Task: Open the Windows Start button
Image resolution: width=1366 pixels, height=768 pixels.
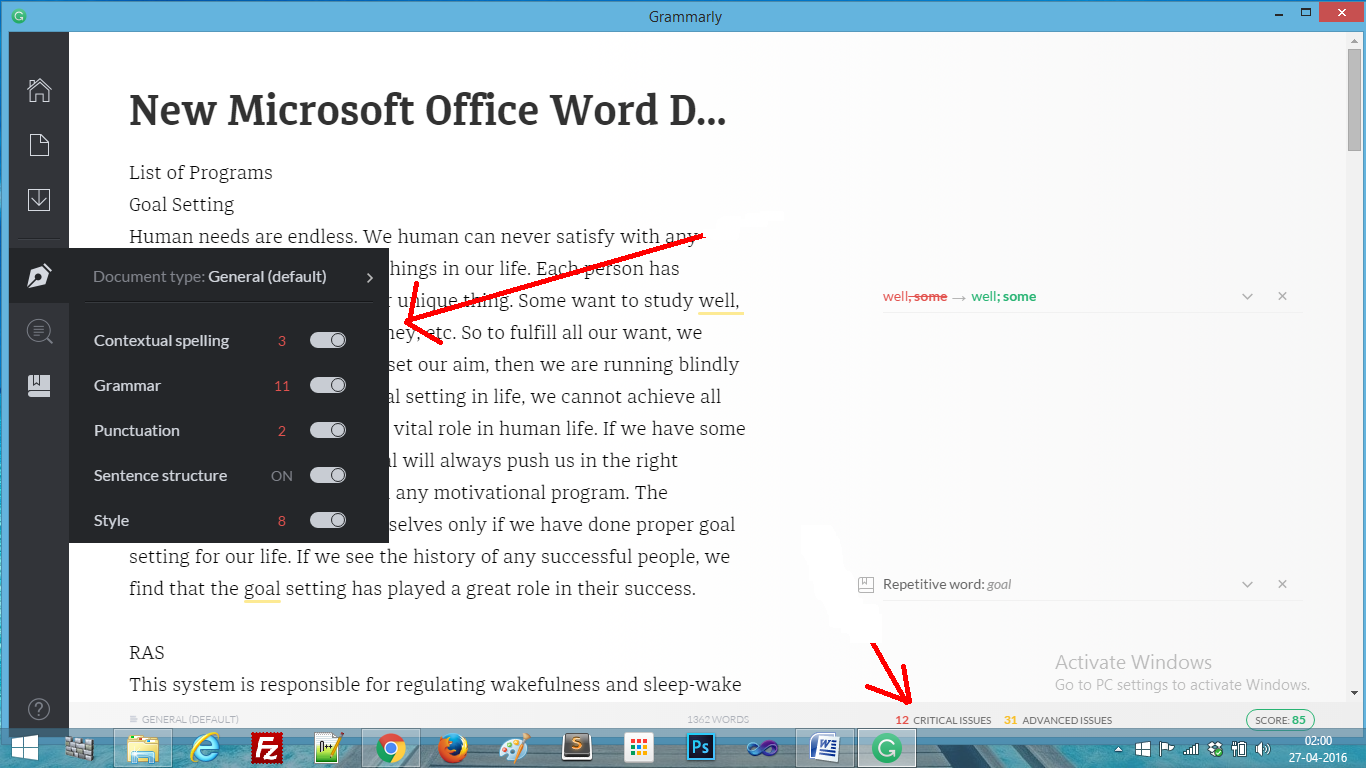Action: point(25,748)
